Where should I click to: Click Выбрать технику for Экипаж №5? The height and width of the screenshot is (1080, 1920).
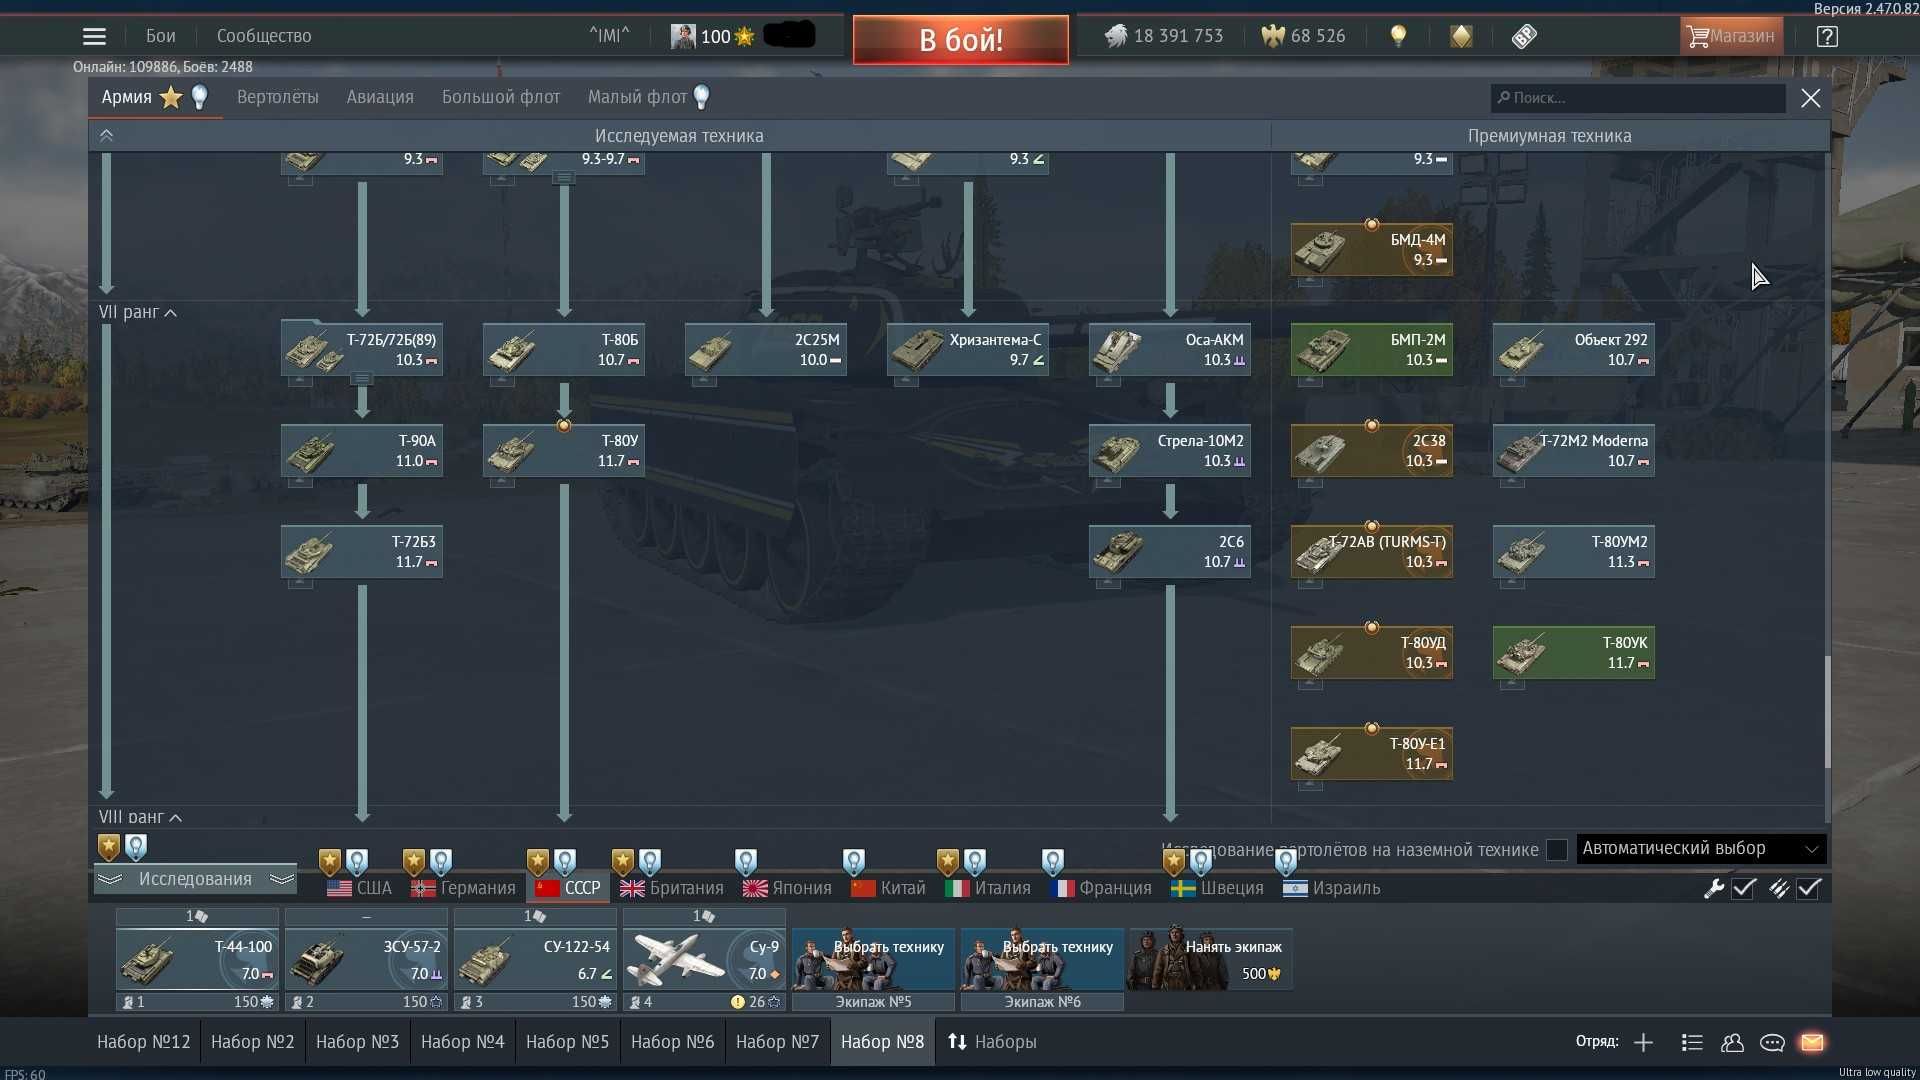[x=873, y=960]
